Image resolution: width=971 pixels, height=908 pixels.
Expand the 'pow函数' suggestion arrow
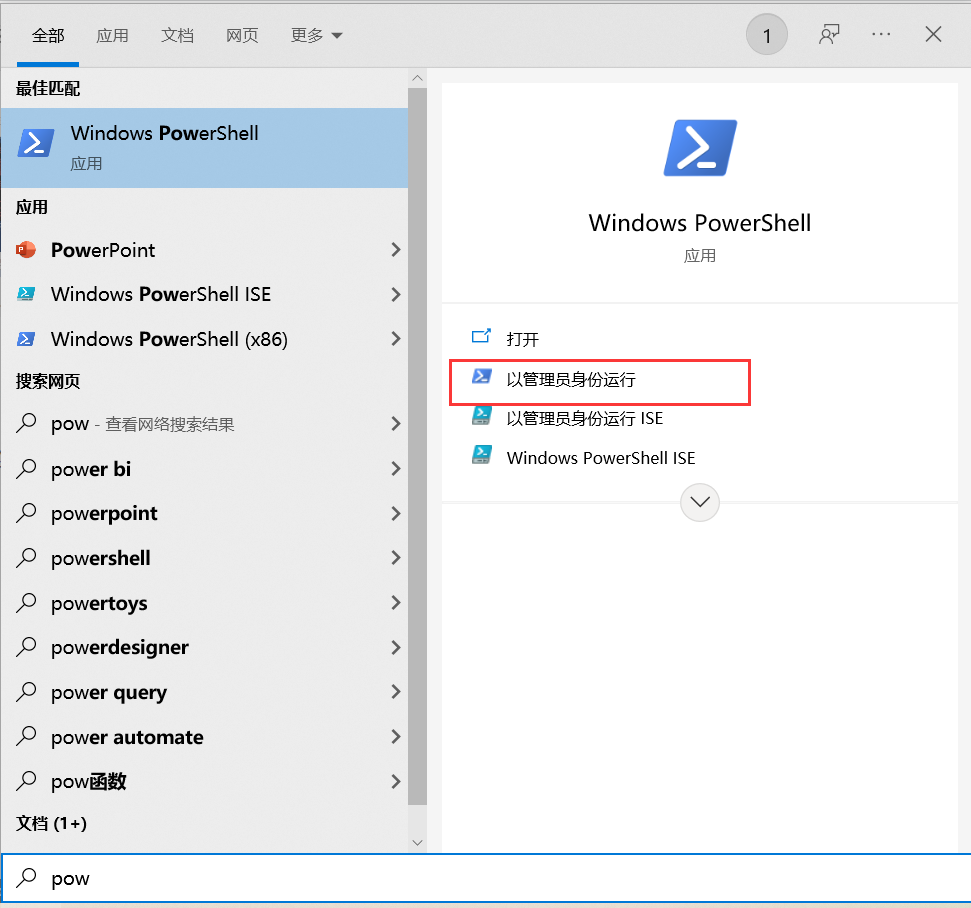pos(396,782)
